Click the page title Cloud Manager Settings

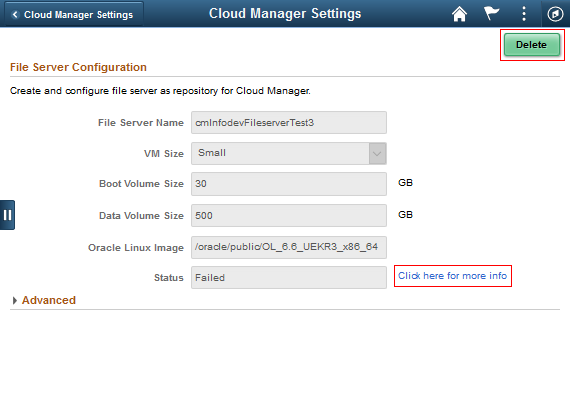click(285, 13)
